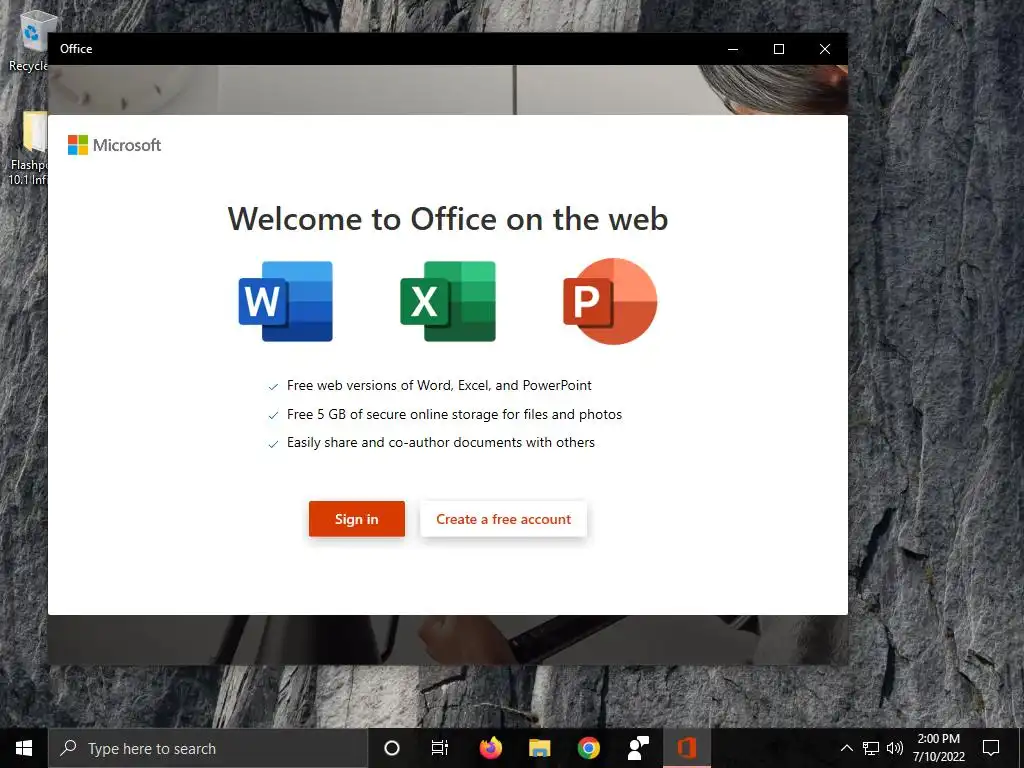1024x768 pixels.
Task: Open the Windows Start menu
Action: 24,748
